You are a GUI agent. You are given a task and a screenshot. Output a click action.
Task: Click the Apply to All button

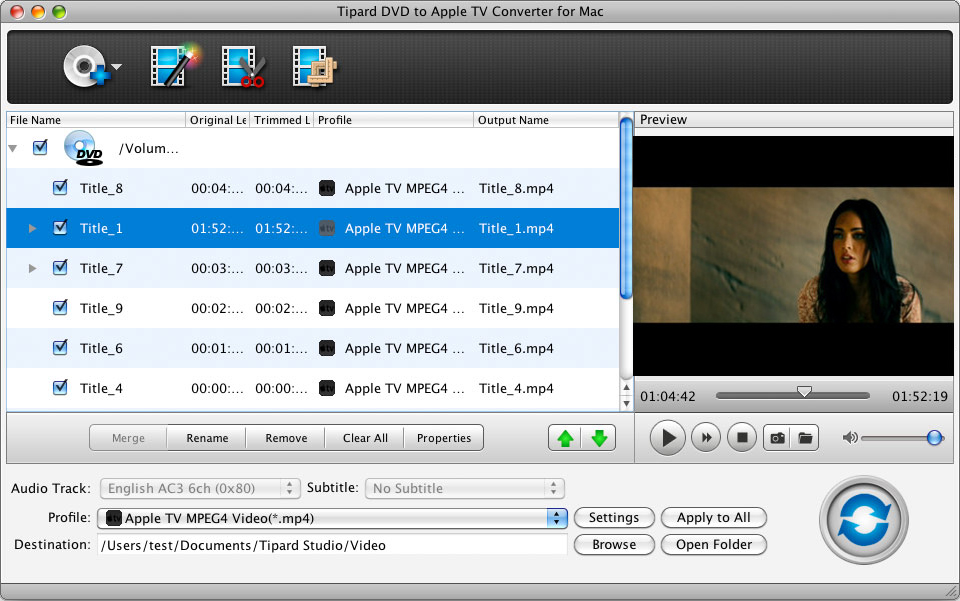(713, 517)
